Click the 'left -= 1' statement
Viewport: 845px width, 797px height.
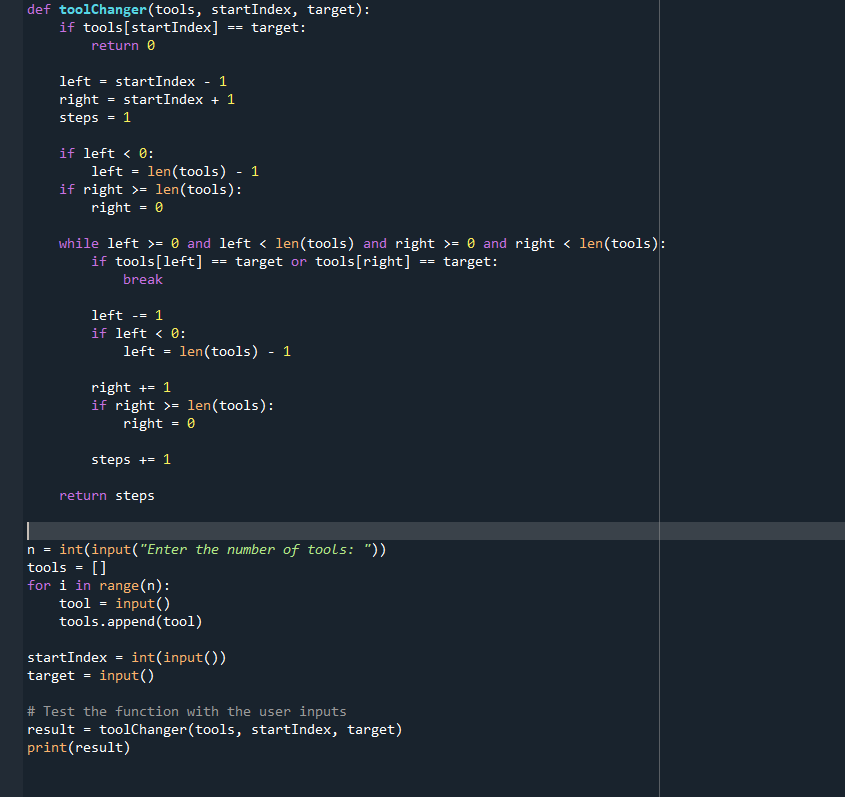(x=127, y=316)
